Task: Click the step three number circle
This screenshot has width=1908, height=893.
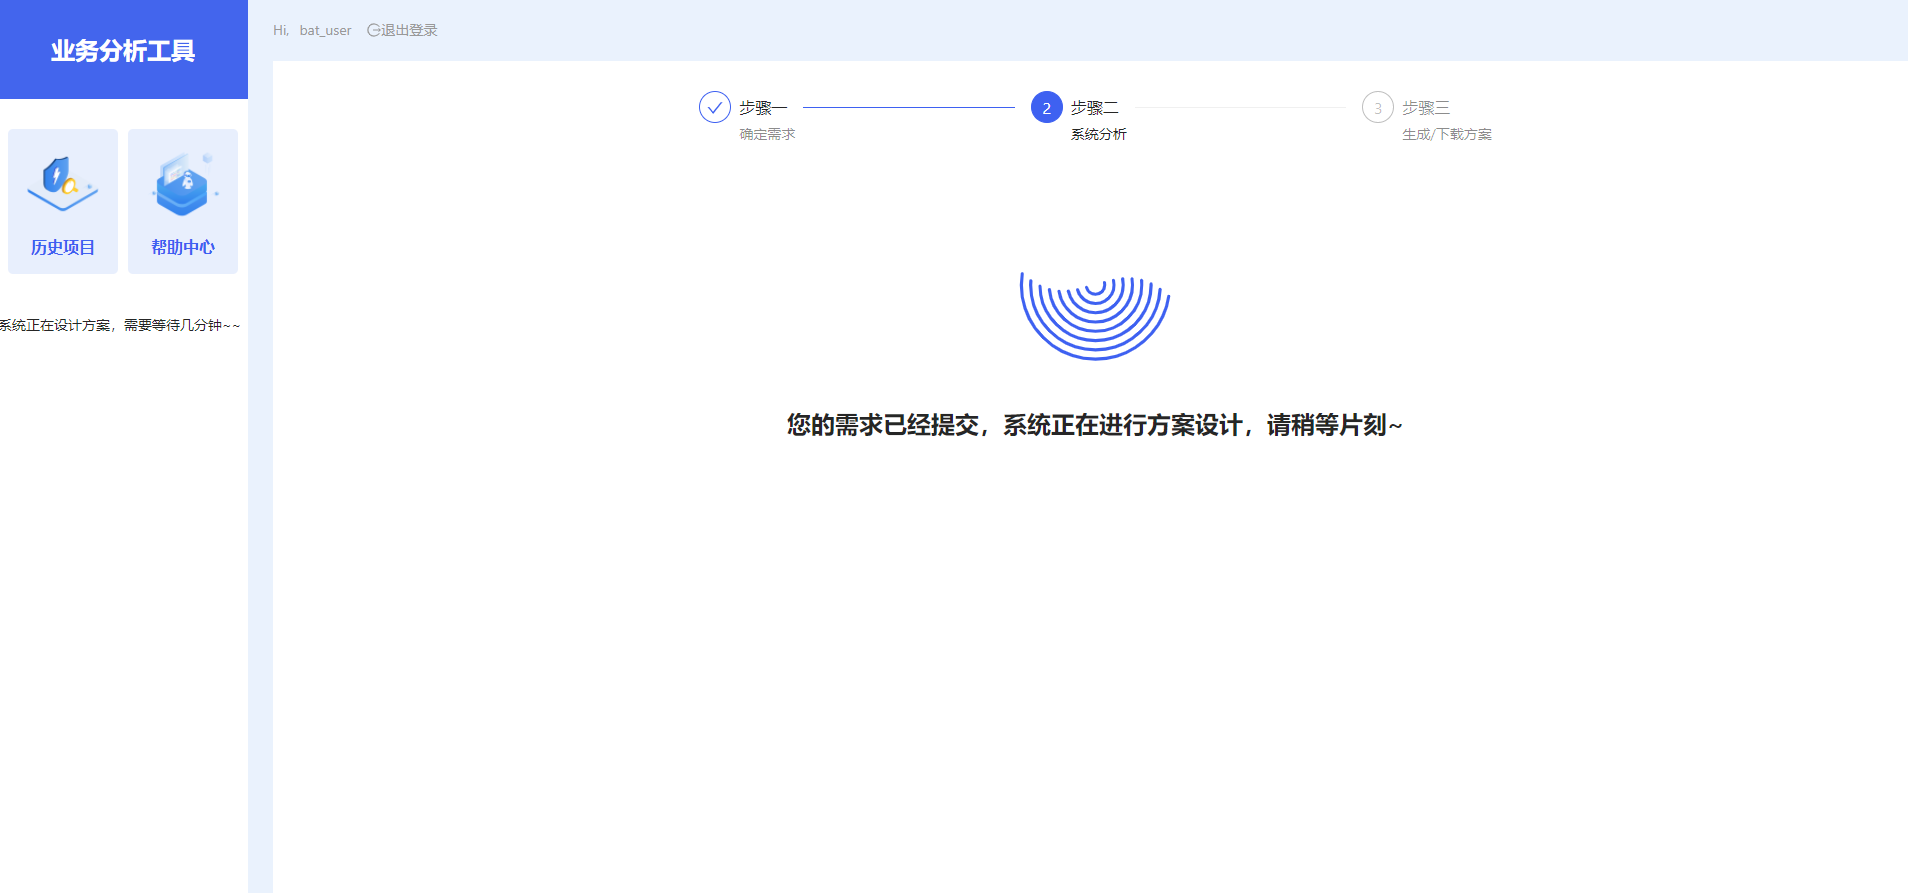Action: [x=1378, y=107]
